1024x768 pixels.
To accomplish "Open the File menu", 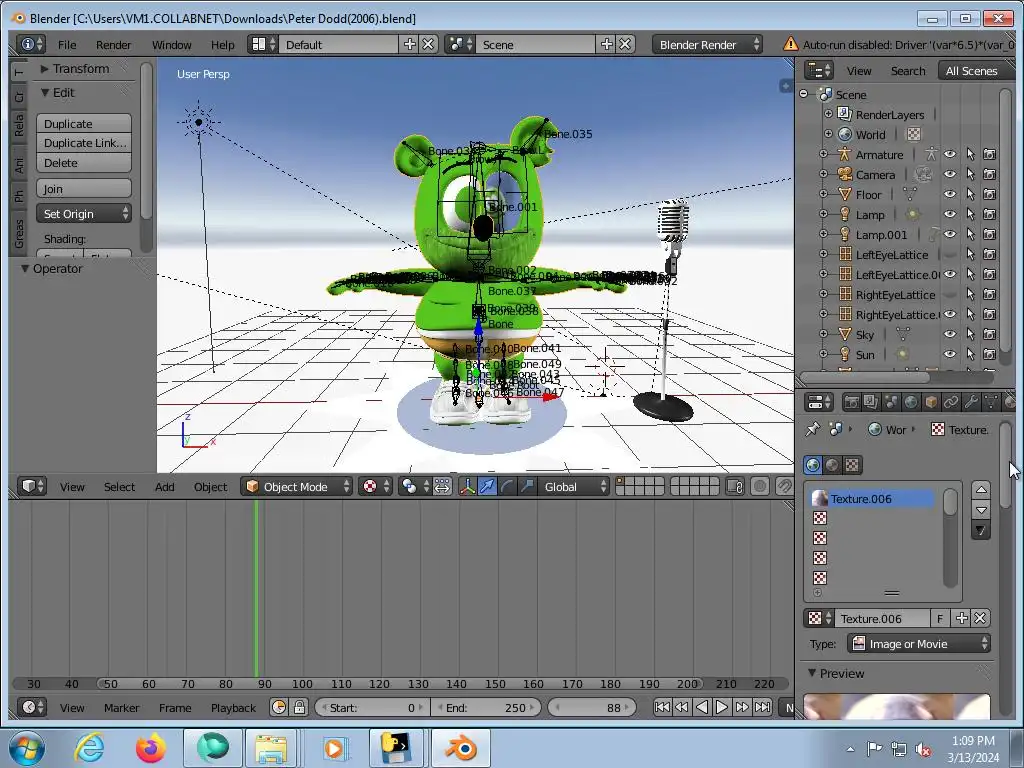I will (67, 44).
